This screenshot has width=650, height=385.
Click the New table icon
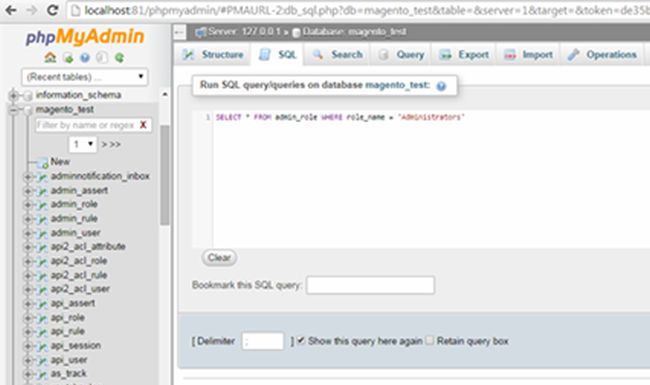click(x=42, y=163)
